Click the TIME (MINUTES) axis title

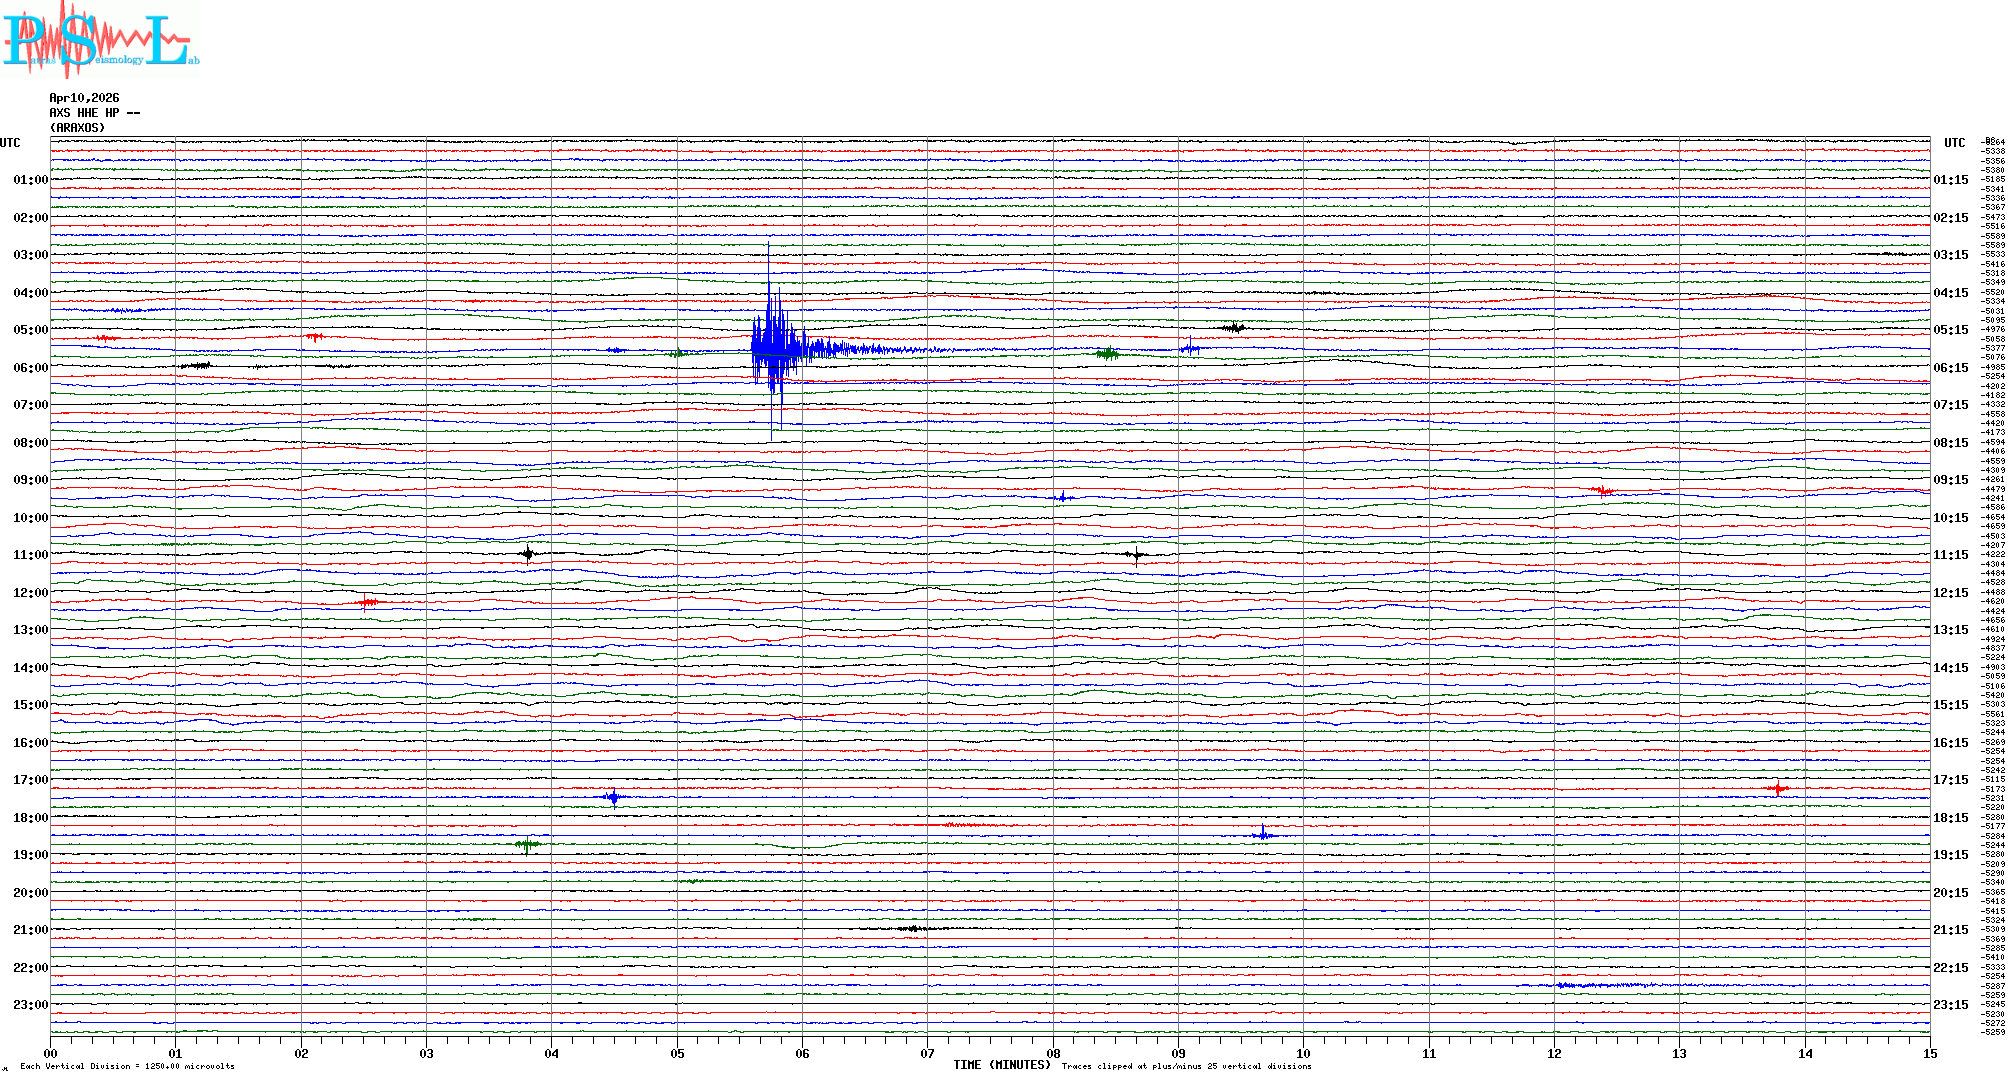(x=1001, y=1065)
